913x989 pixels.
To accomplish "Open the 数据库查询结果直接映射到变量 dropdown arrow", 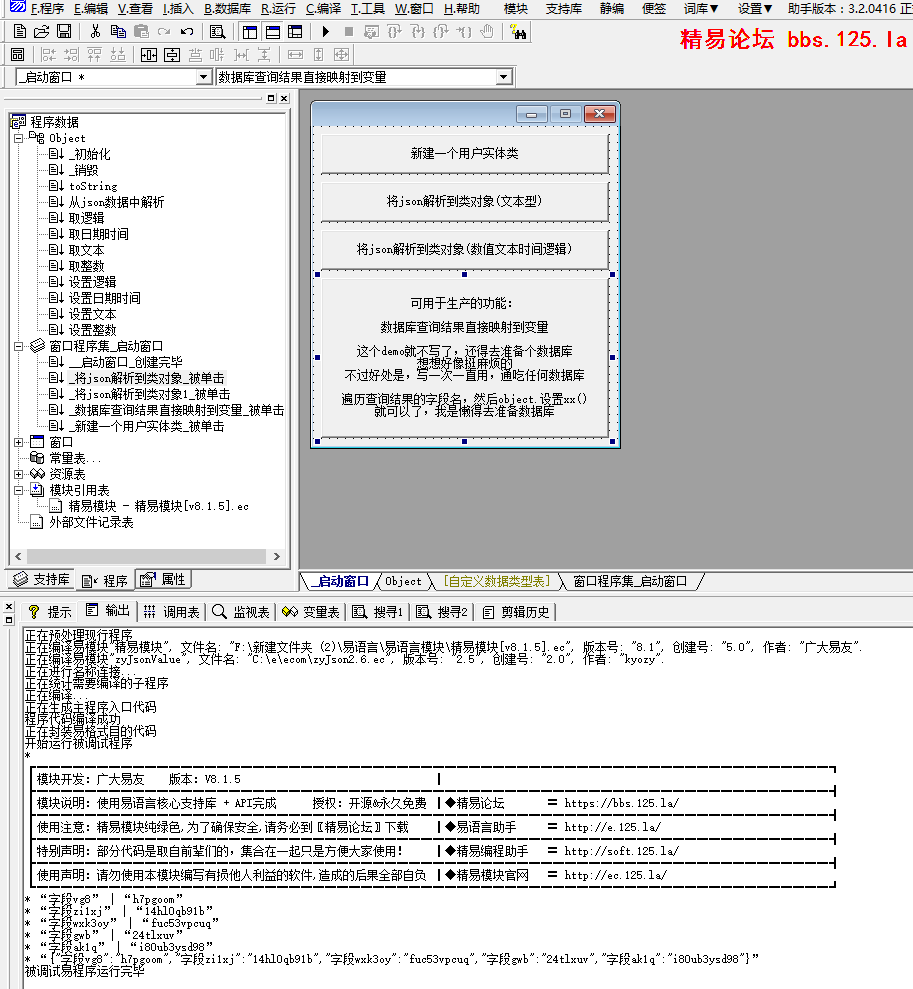I will (x=503, y=77).
